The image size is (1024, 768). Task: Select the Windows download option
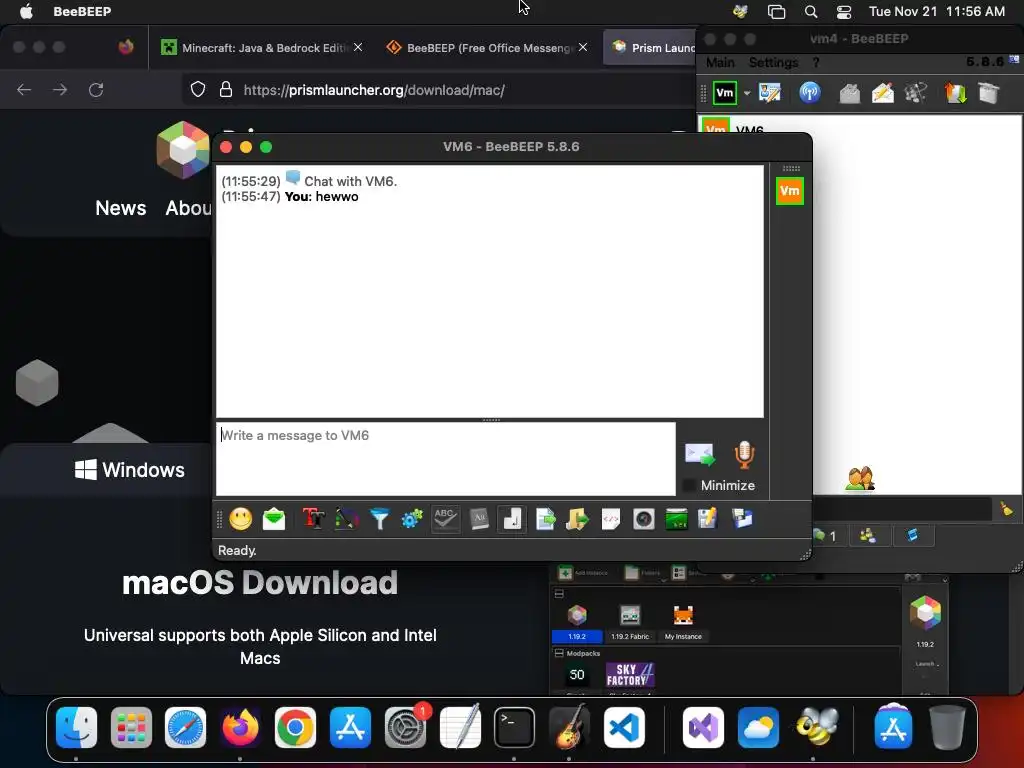(130, 470)
